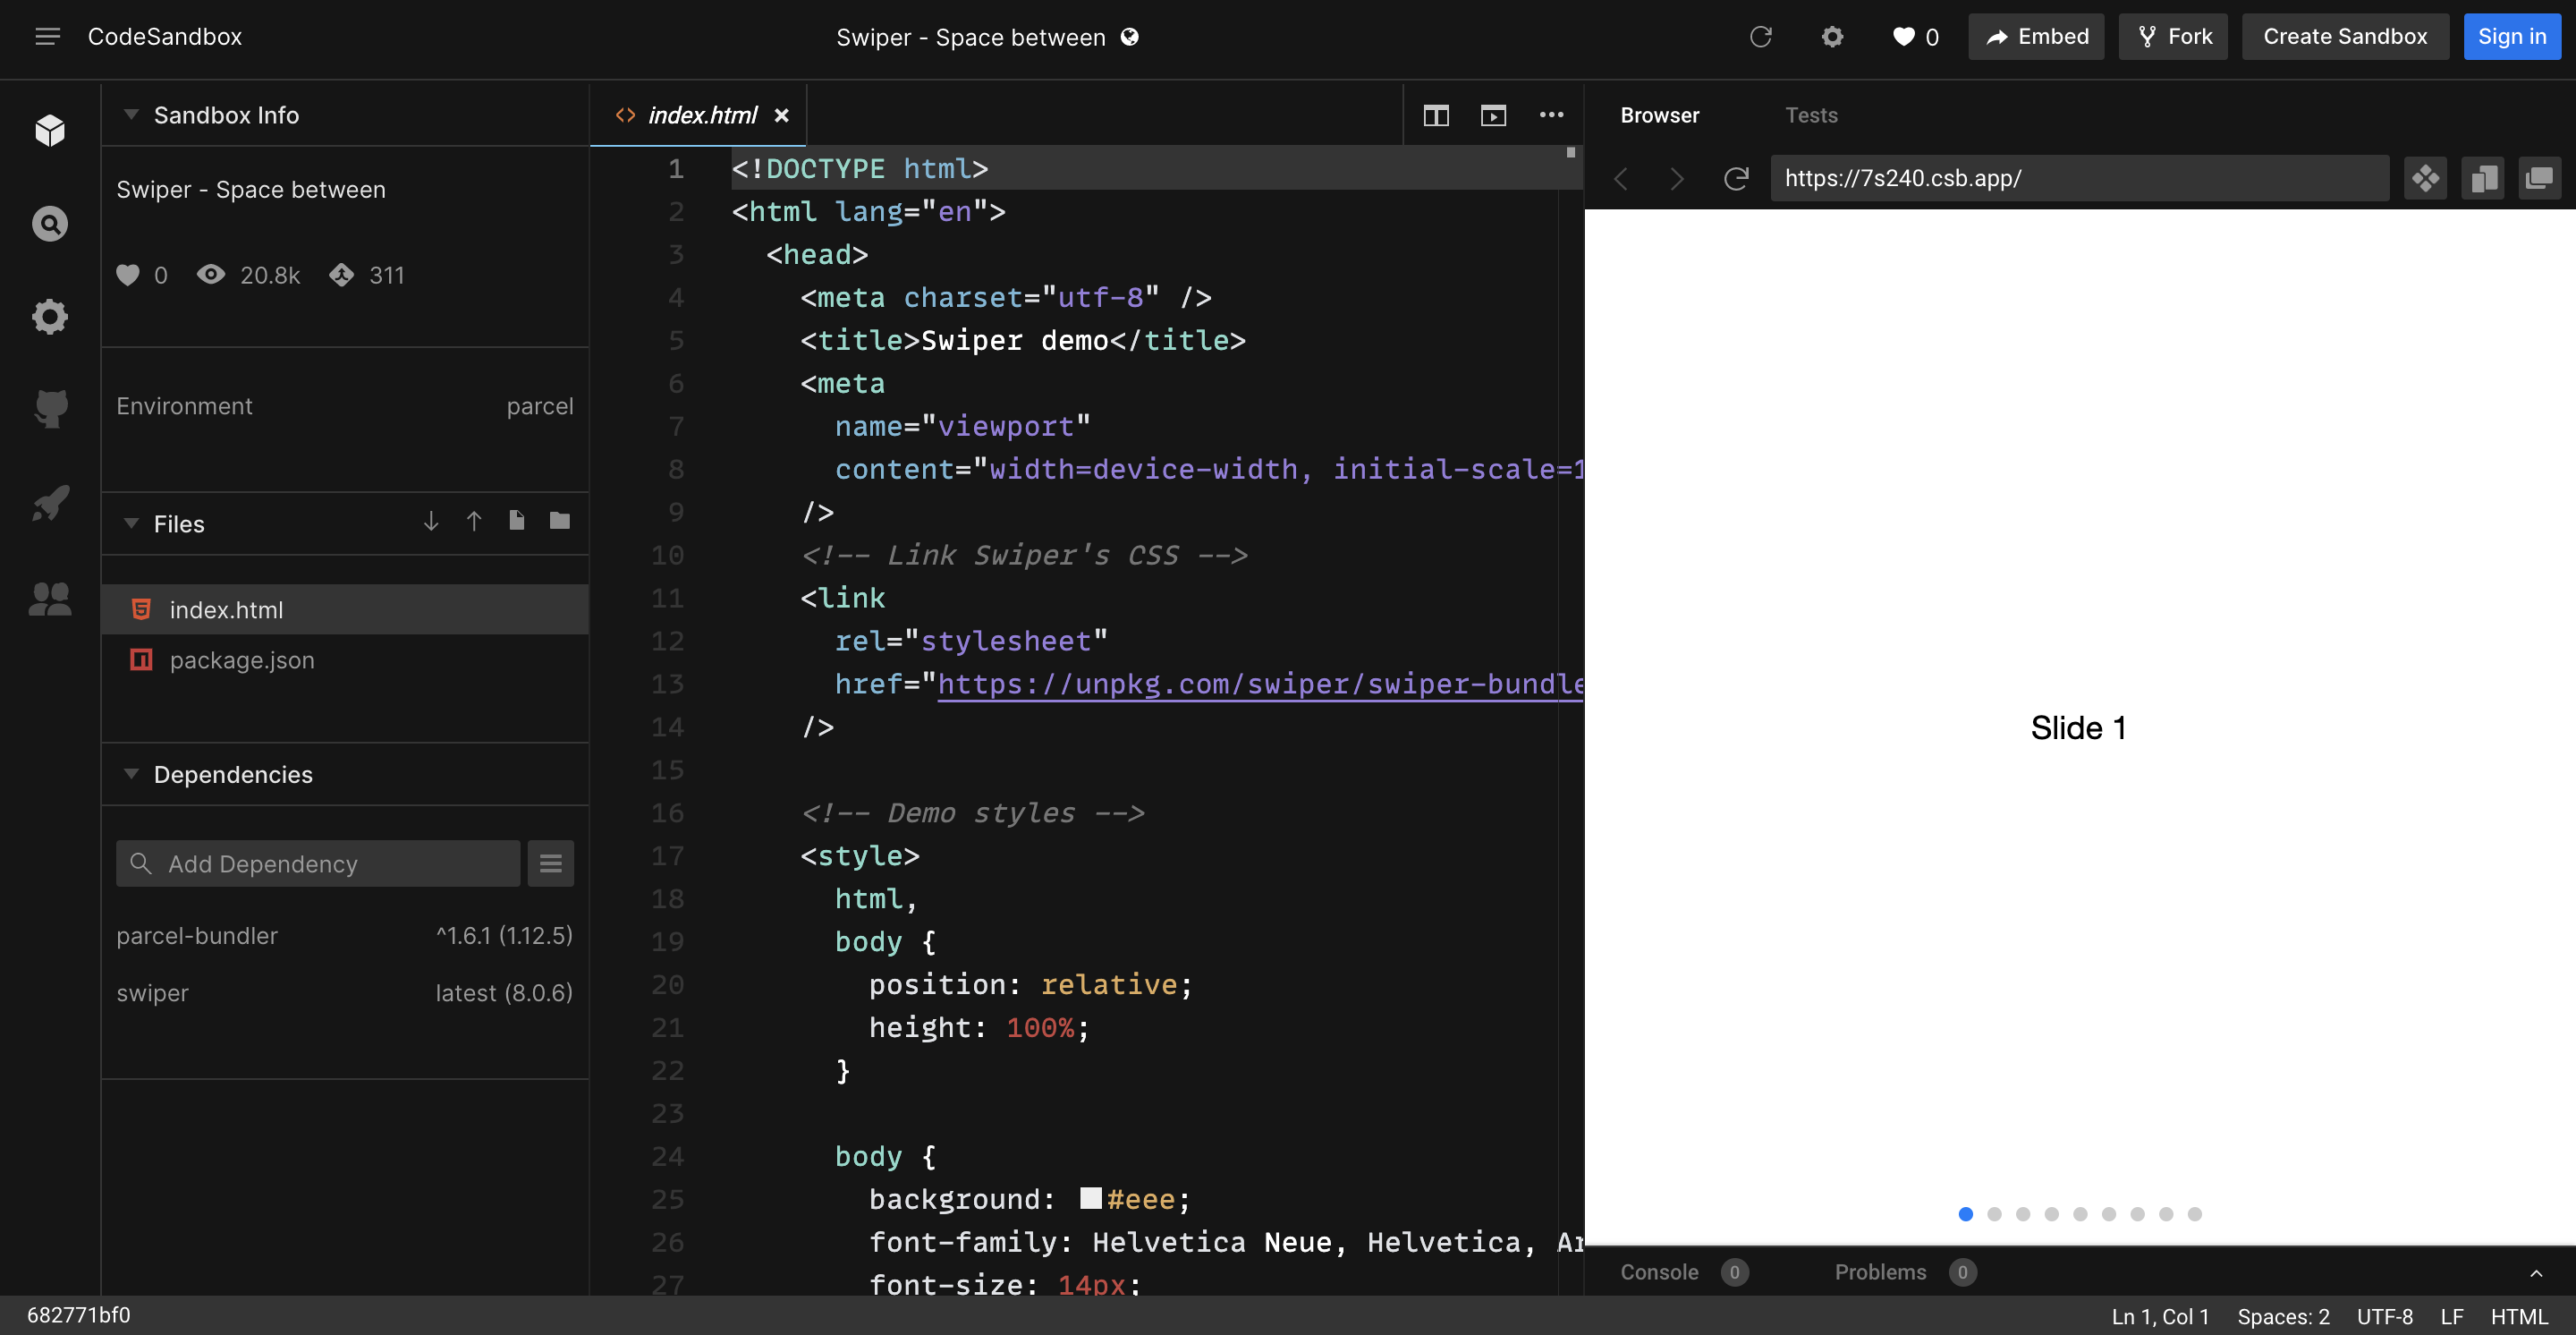
Task: Open the Problems tab
Action: pos(1880,1272)
